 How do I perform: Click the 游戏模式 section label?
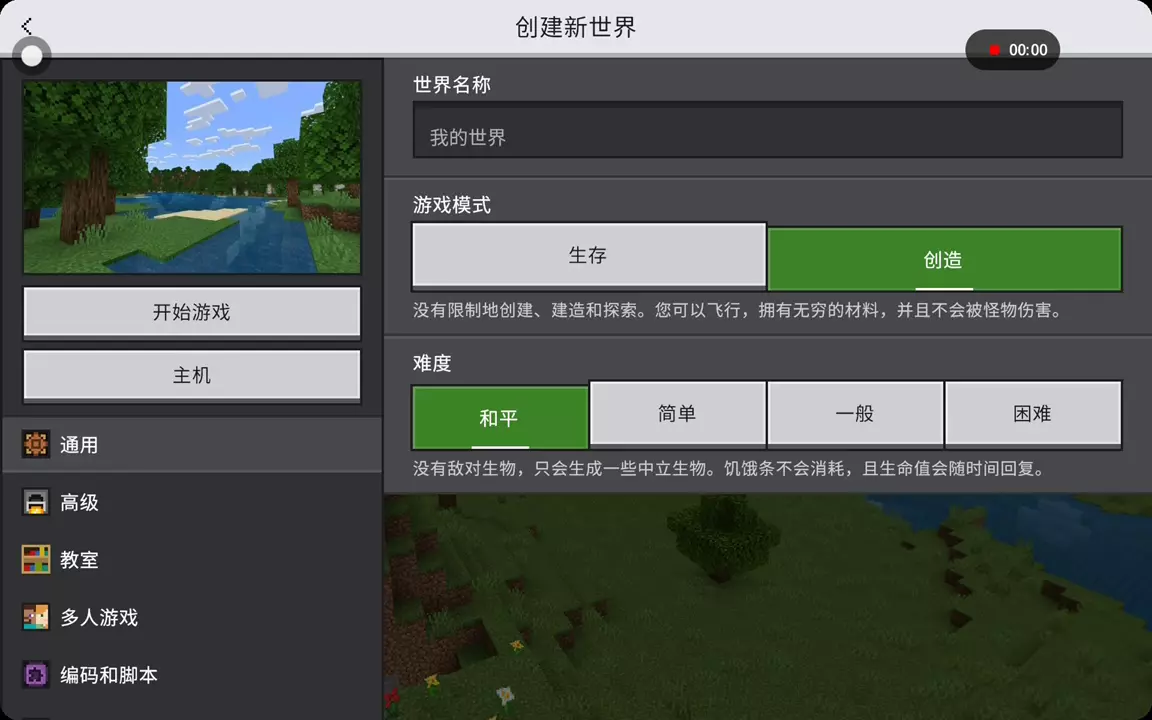pyautogui.click(x=452, y=205)
